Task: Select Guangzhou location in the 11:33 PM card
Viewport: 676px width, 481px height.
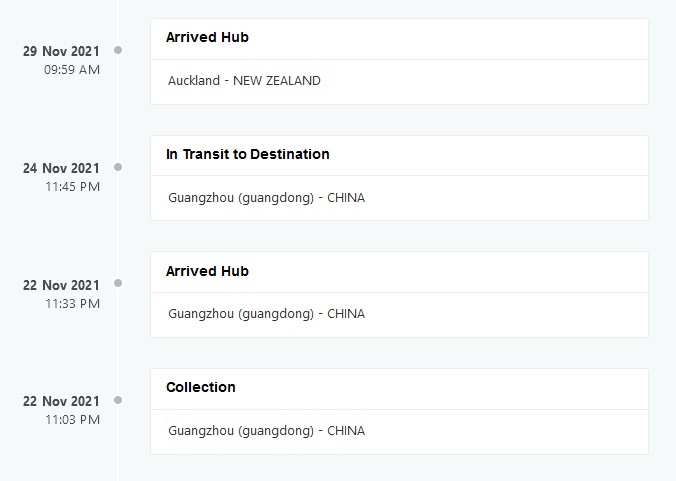Action: 266,314
